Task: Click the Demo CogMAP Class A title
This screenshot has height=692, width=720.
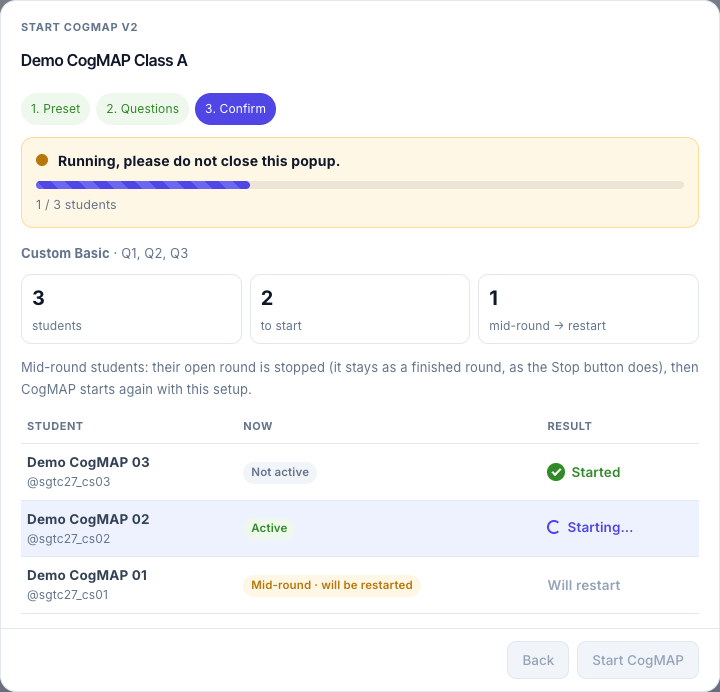Action: (x=104, y=61)
